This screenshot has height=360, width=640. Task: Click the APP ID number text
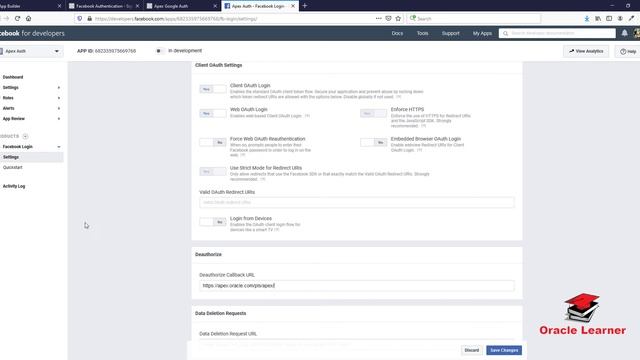(x=116, y=51)
